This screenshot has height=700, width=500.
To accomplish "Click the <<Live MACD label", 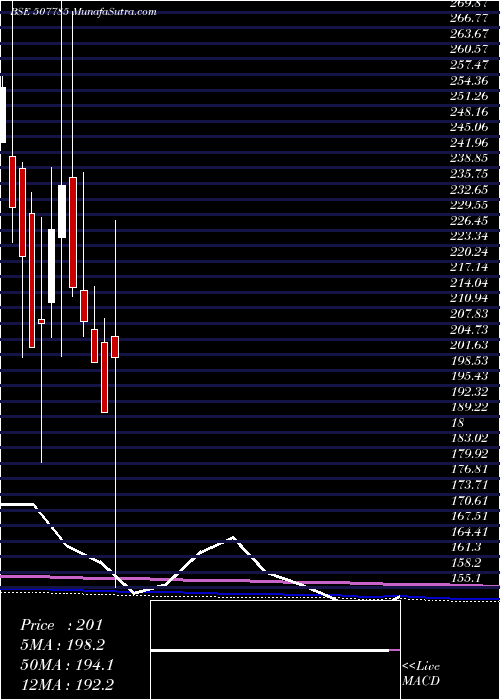I will (x=421, y=674).
